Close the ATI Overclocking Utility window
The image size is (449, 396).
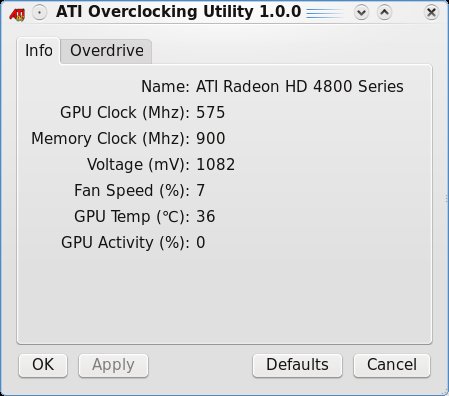[x=431, y=13]
